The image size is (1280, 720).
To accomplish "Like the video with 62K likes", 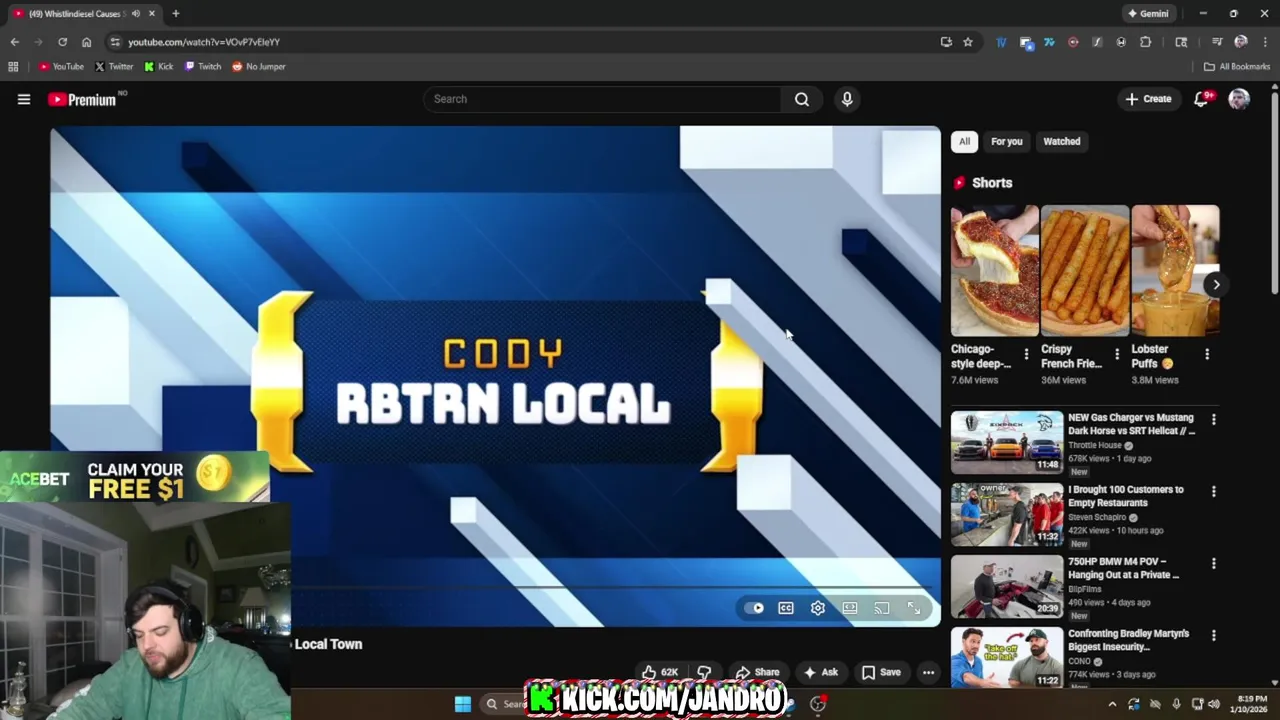I will (x=661, y=672).
